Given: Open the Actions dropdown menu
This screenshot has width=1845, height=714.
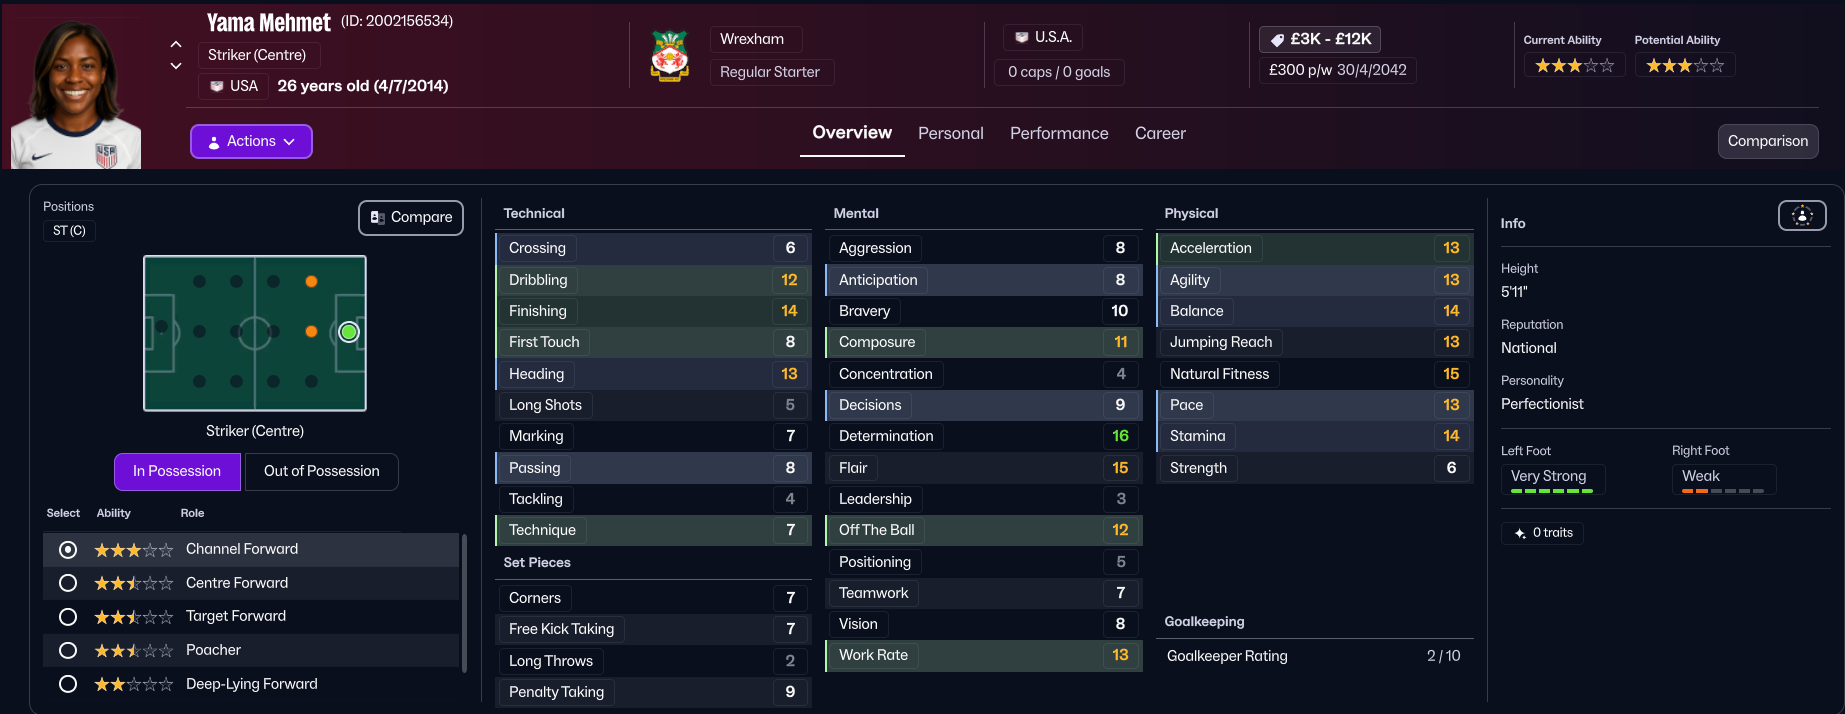Looking at the screenshot, I should pyautogui.click(x=251, y=141).
